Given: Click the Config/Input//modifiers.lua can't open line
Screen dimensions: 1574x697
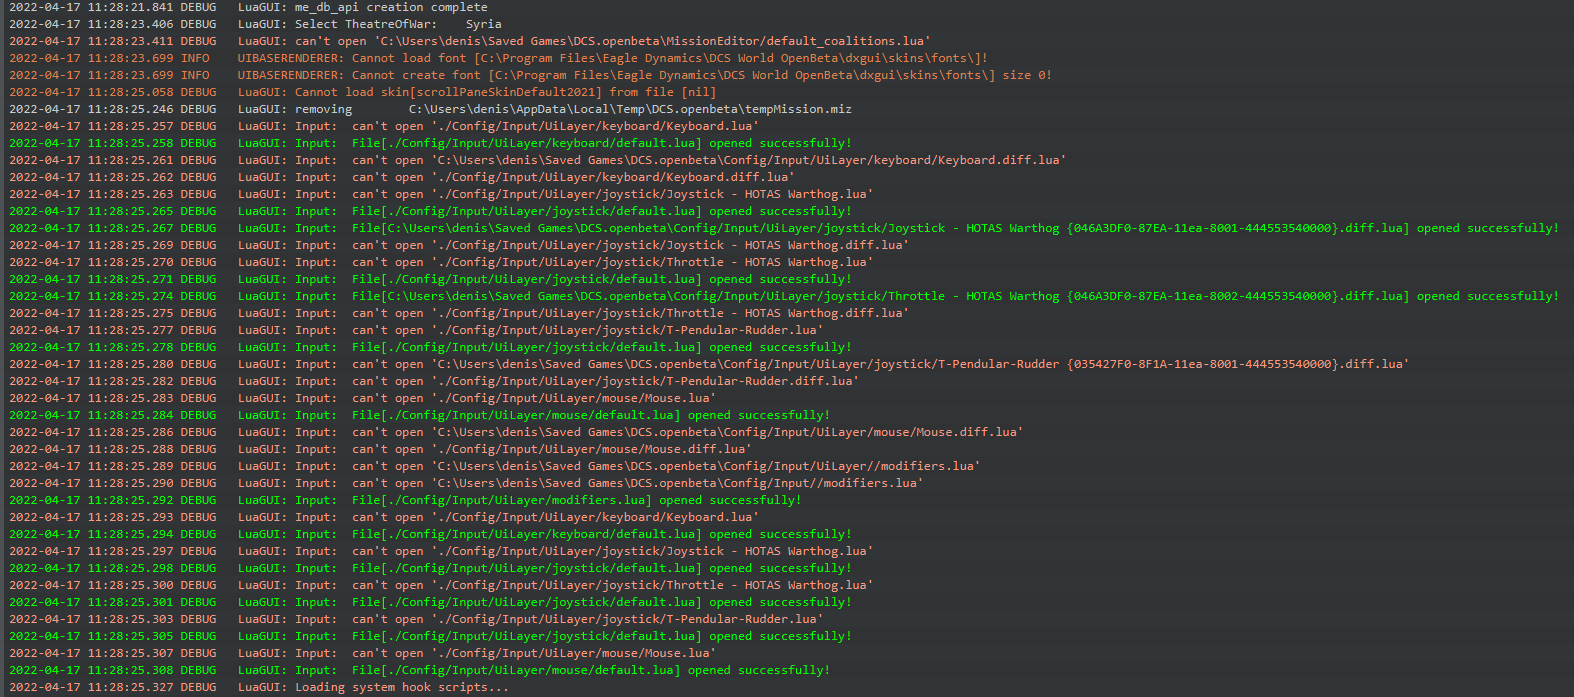Looking at the screenshot, I should (466, 483).
